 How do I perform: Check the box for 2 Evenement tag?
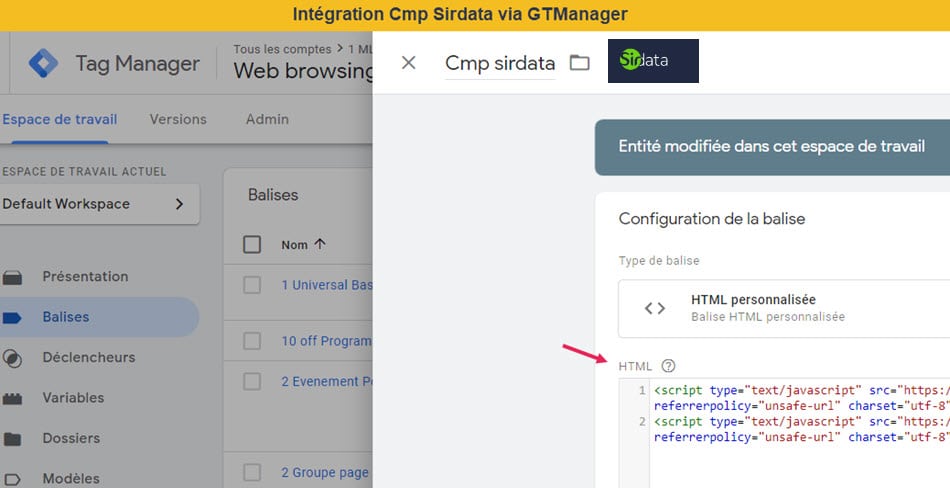point(251,381)
